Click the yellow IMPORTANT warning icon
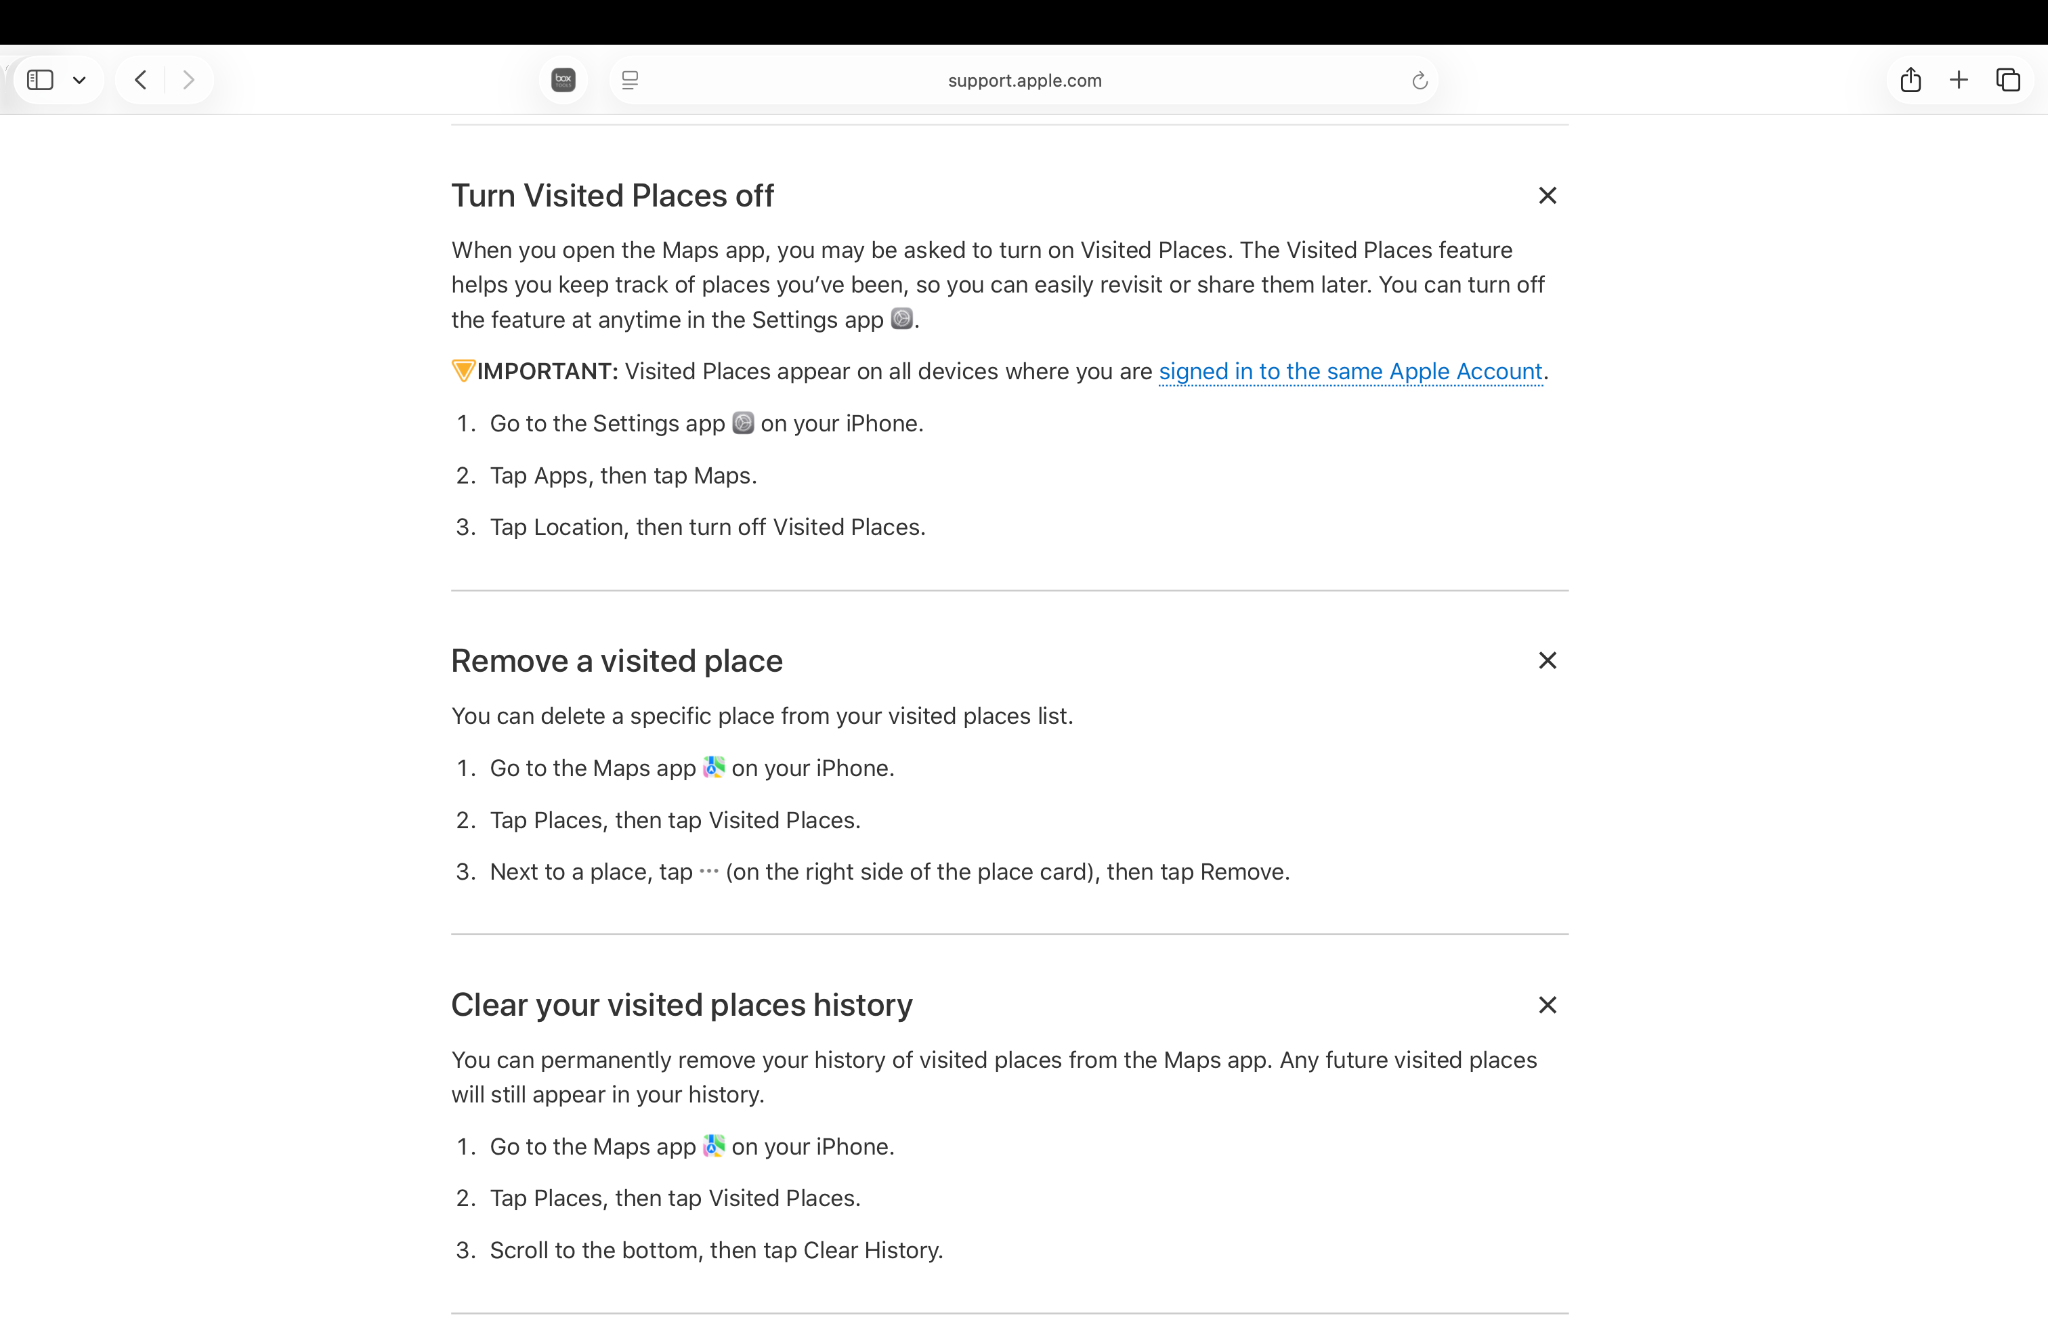 (462, 371)
